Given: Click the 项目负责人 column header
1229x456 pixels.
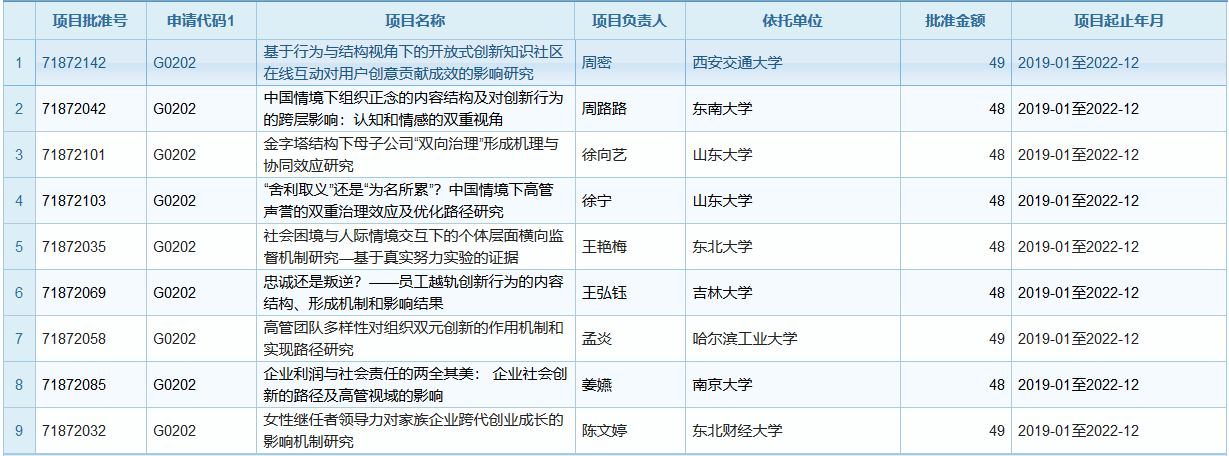Looking at the screenshot, I should 630,21.
